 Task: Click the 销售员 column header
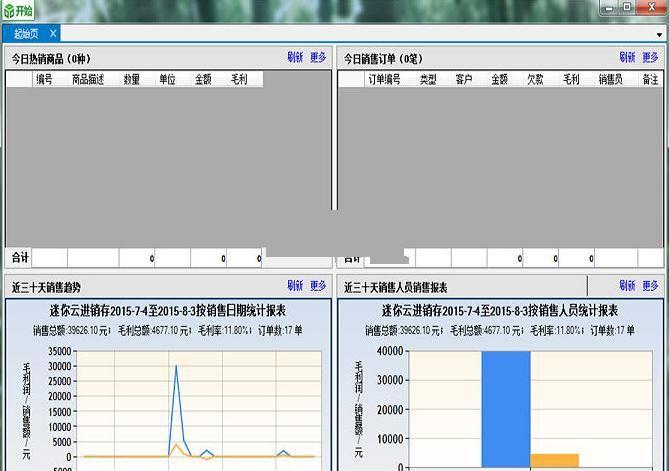pos(610,79)
